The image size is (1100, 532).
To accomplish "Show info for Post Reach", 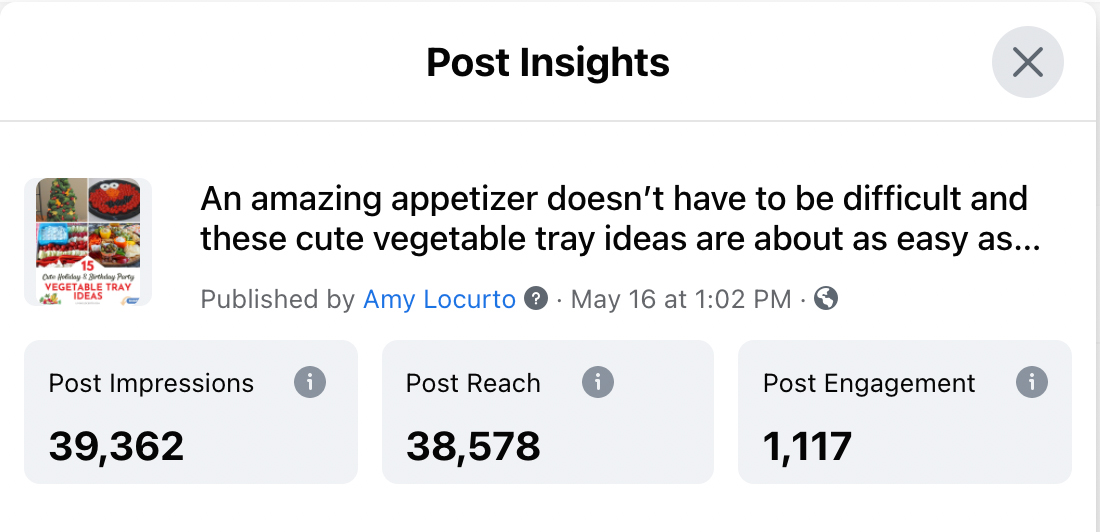I will 598,383.
